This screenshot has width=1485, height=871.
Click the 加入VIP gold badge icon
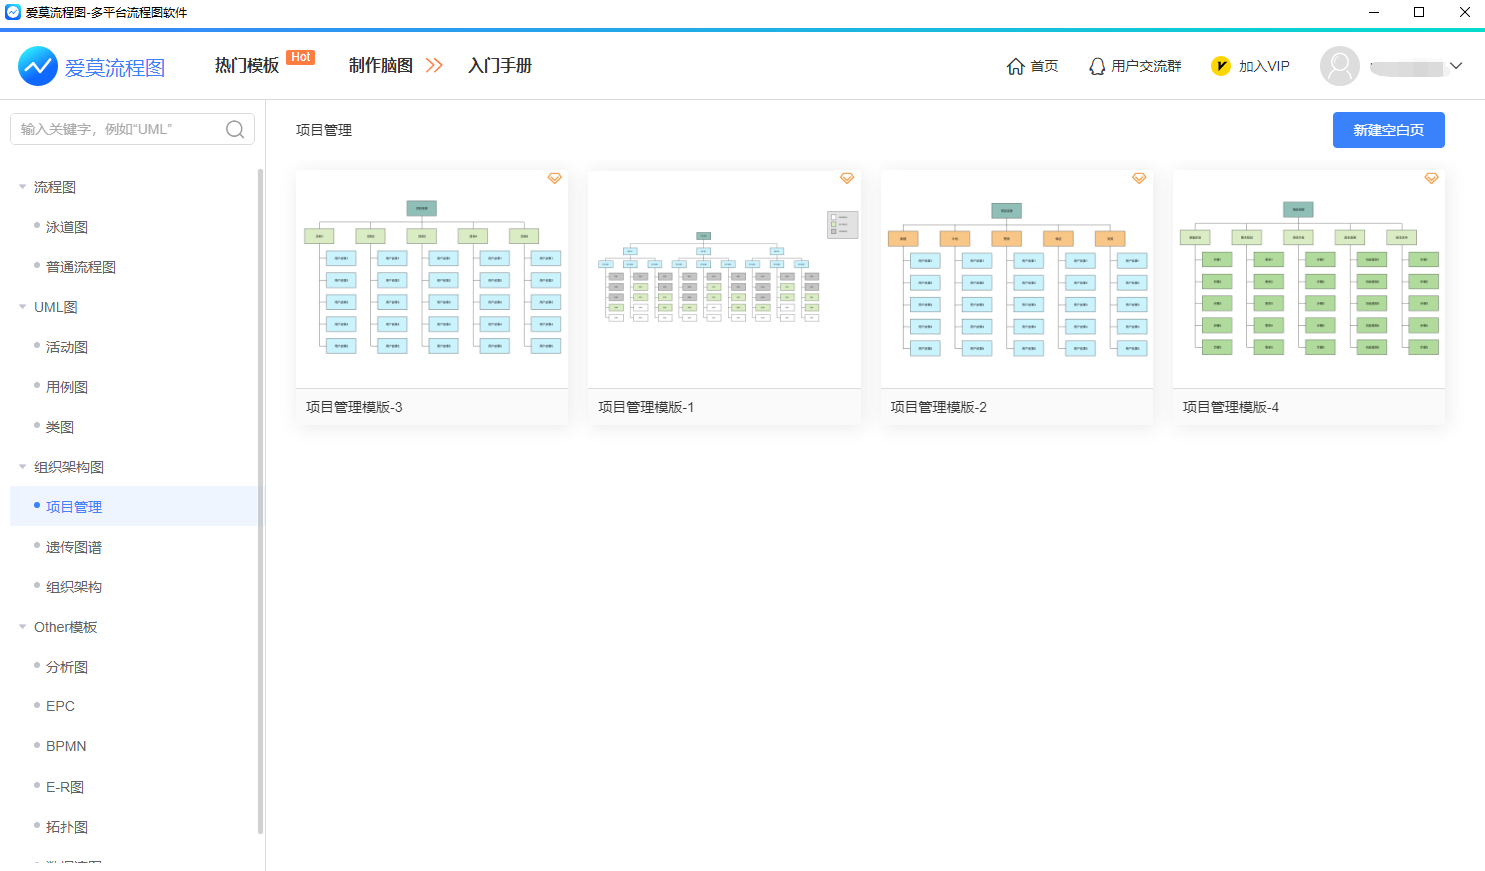pos(1221,66)
